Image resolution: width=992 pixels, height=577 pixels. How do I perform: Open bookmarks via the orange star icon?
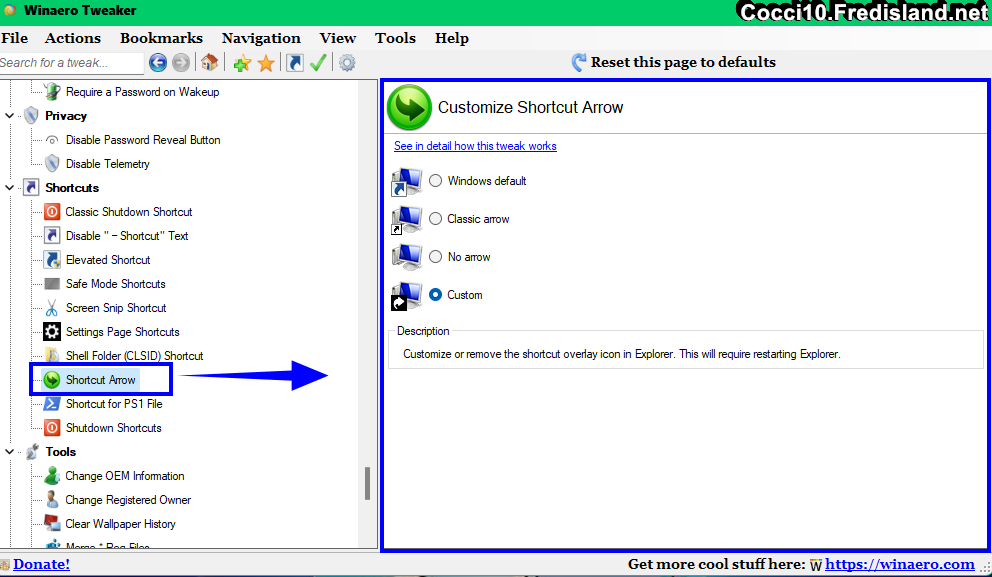pyautogui.click(x=266, y=63)
